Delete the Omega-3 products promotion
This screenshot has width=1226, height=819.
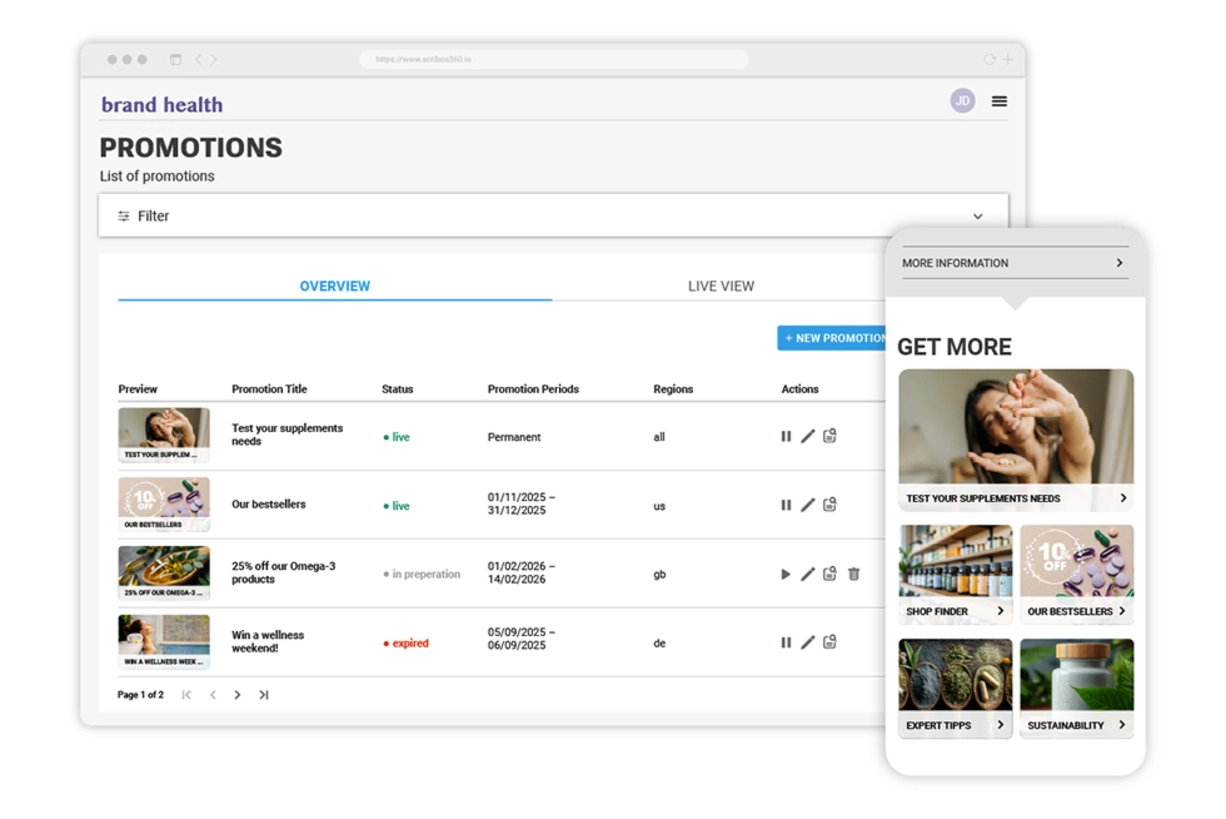click(854, 574)
